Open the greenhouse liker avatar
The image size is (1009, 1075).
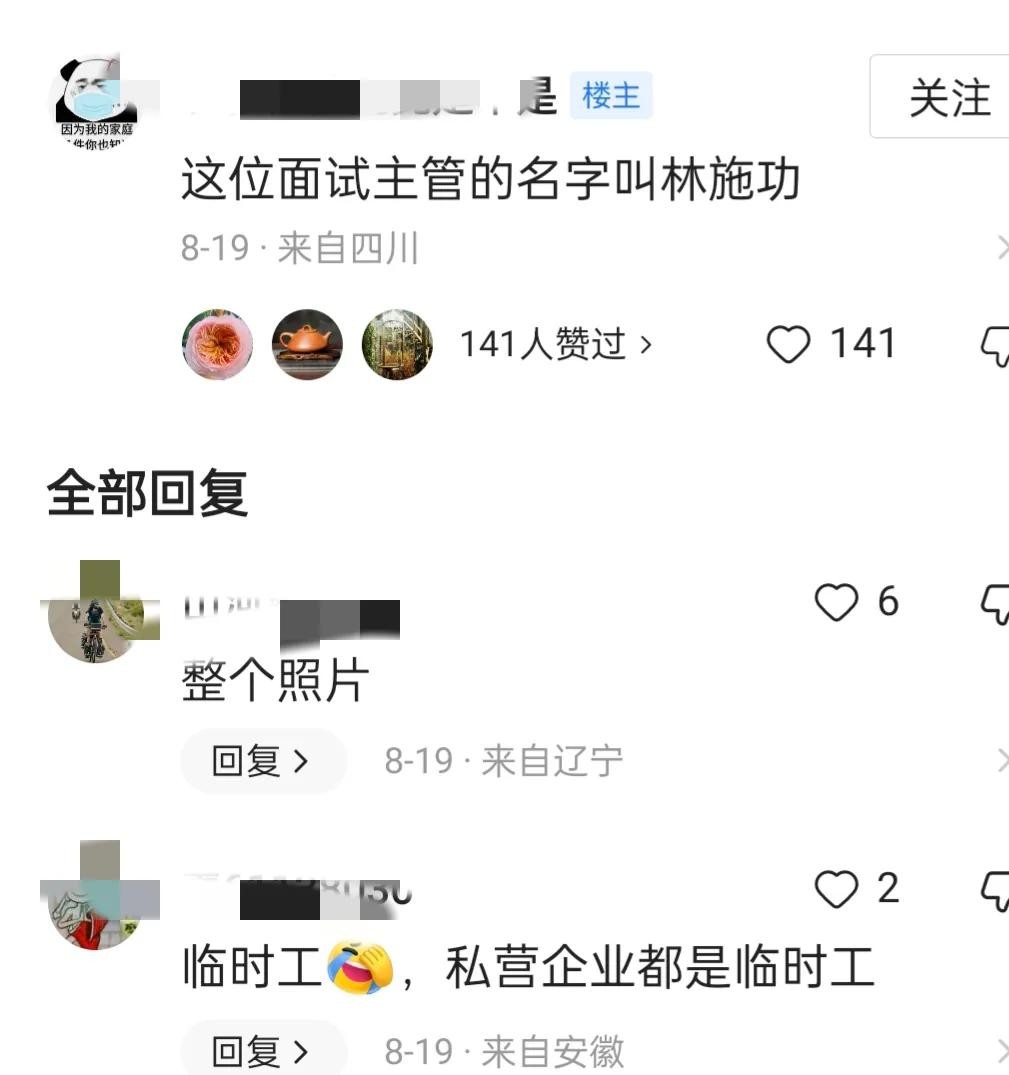tap(397, 344)
